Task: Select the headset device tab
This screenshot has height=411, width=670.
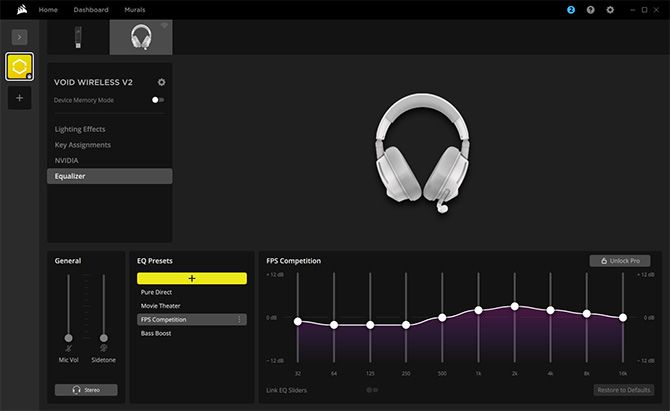Action: tap(141, 37)
